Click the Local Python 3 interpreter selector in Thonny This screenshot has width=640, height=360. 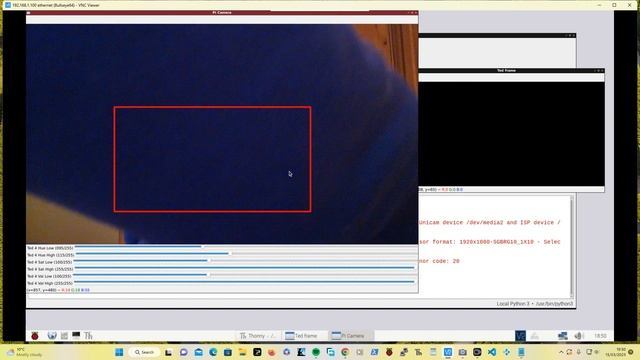click(535, 304)
